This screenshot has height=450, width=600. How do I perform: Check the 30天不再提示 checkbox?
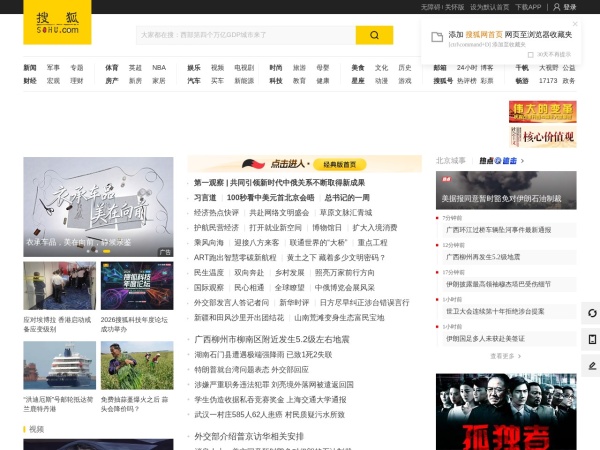tap(530, 55)
